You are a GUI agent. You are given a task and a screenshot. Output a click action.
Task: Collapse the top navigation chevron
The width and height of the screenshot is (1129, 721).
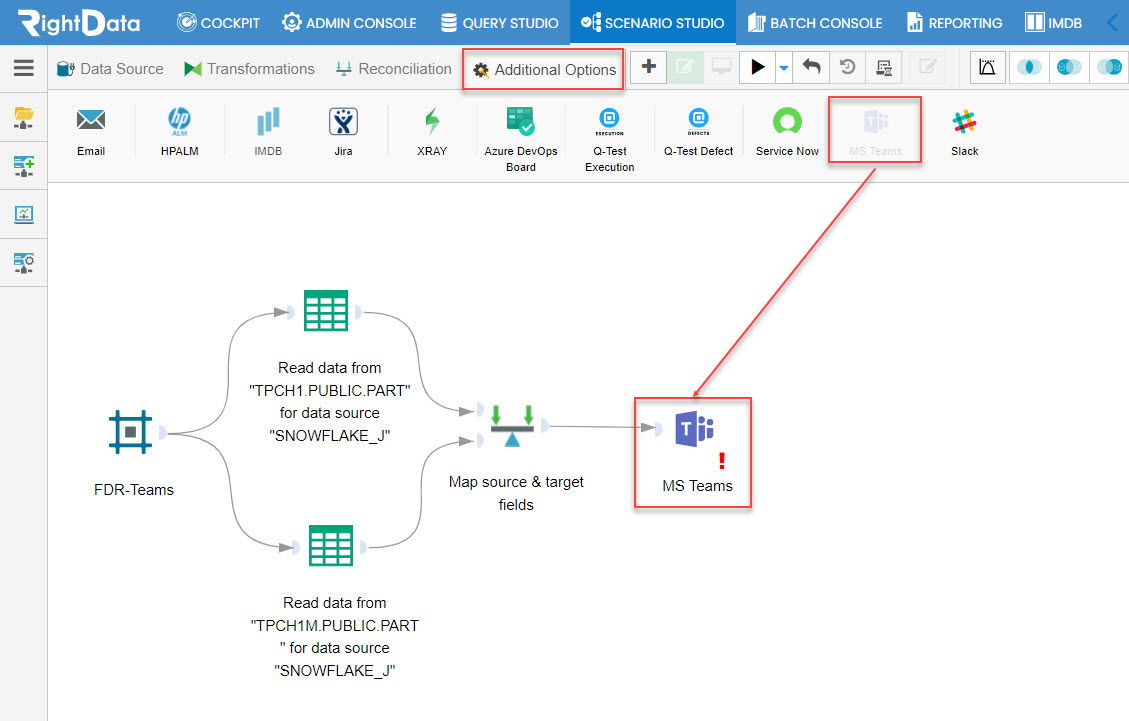click(1113, 22)
